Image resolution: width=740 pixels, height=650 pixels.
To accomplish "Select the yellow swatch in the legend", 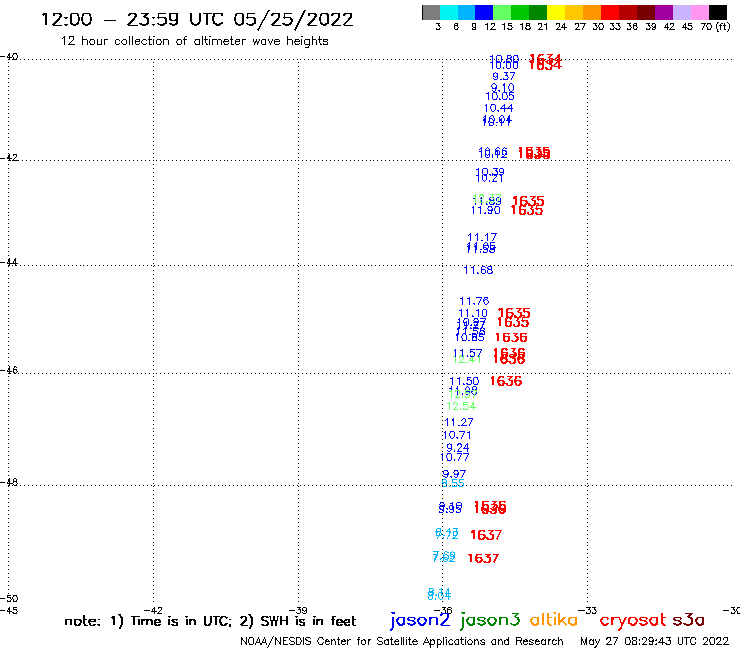I will tap(556, 12).
